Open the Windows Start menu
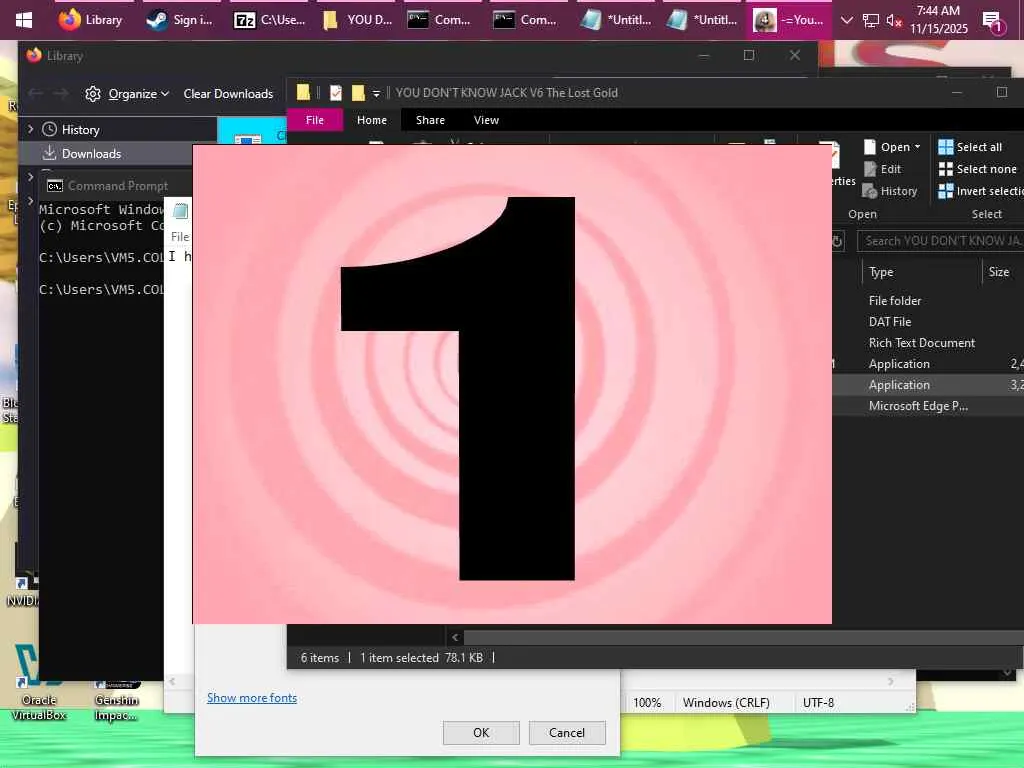 [24, 20]
